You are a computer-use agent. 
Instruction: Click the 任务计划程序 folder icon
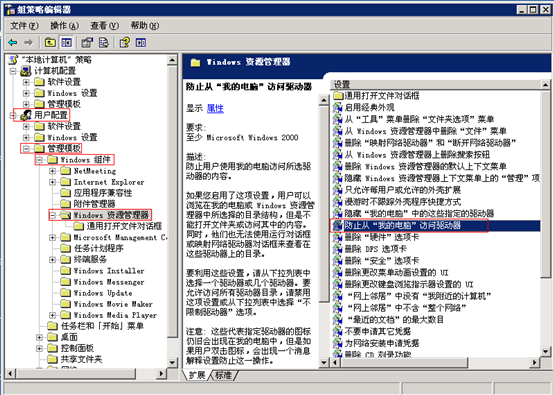[65, 248]
